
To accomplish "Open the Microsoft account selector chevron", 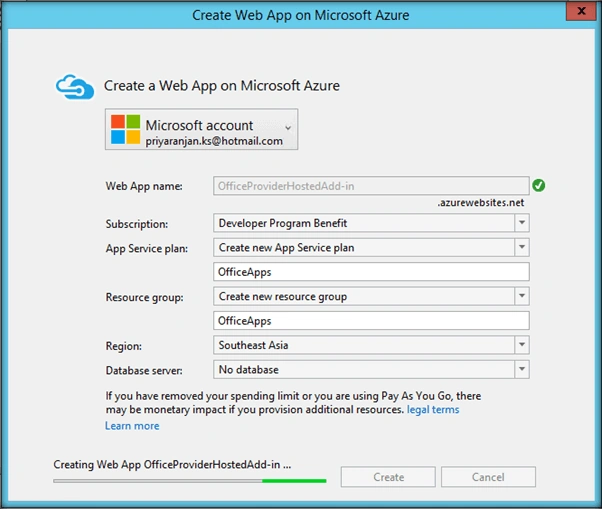I will click(x=288, y=128).
